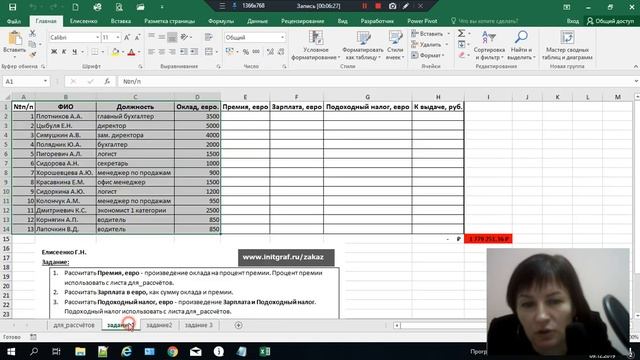
Task: Switch to the Данные ribbon tab
Action: tap(257, 21)
